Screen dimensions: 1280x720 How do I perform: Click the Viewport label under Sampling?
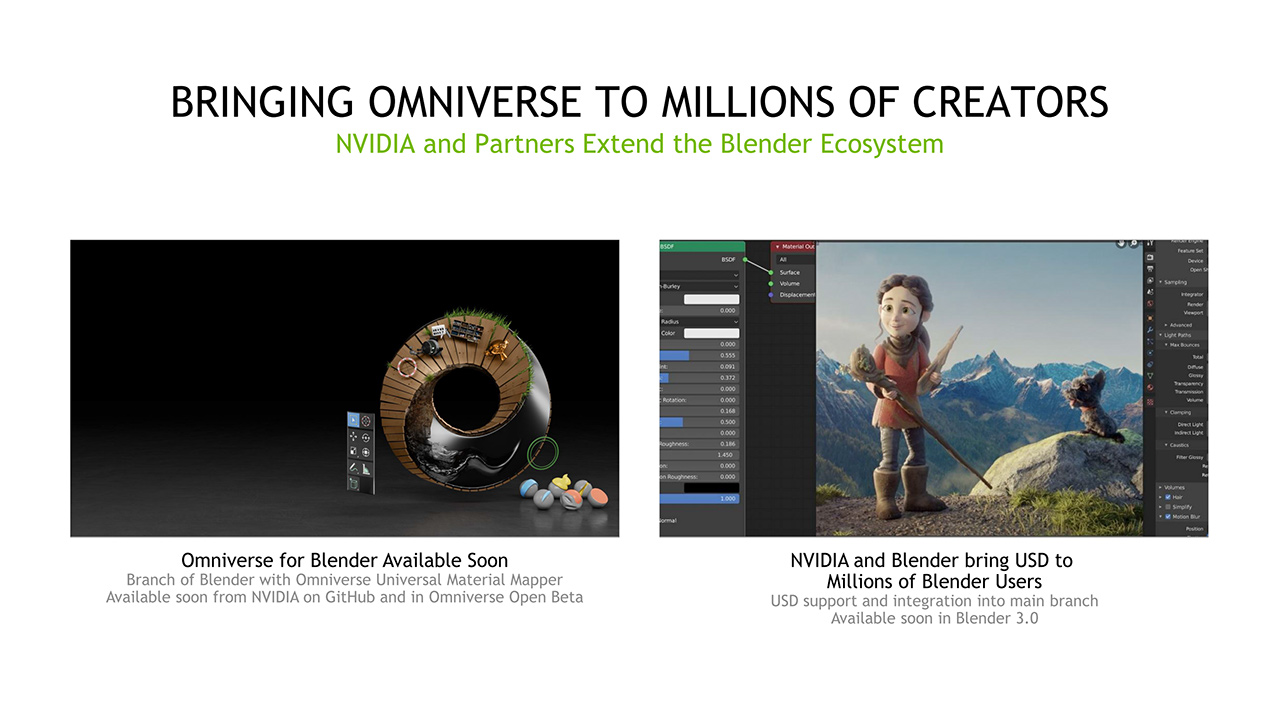1194,313
